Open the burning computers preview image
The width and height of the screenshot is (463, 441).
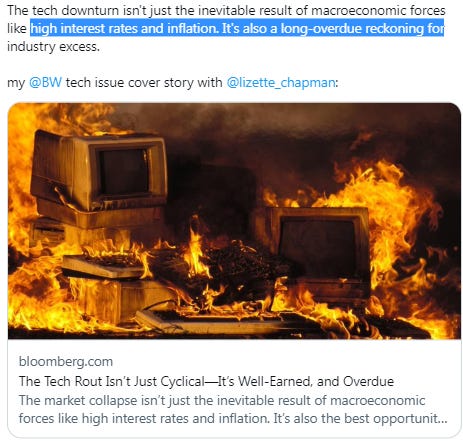234,221
